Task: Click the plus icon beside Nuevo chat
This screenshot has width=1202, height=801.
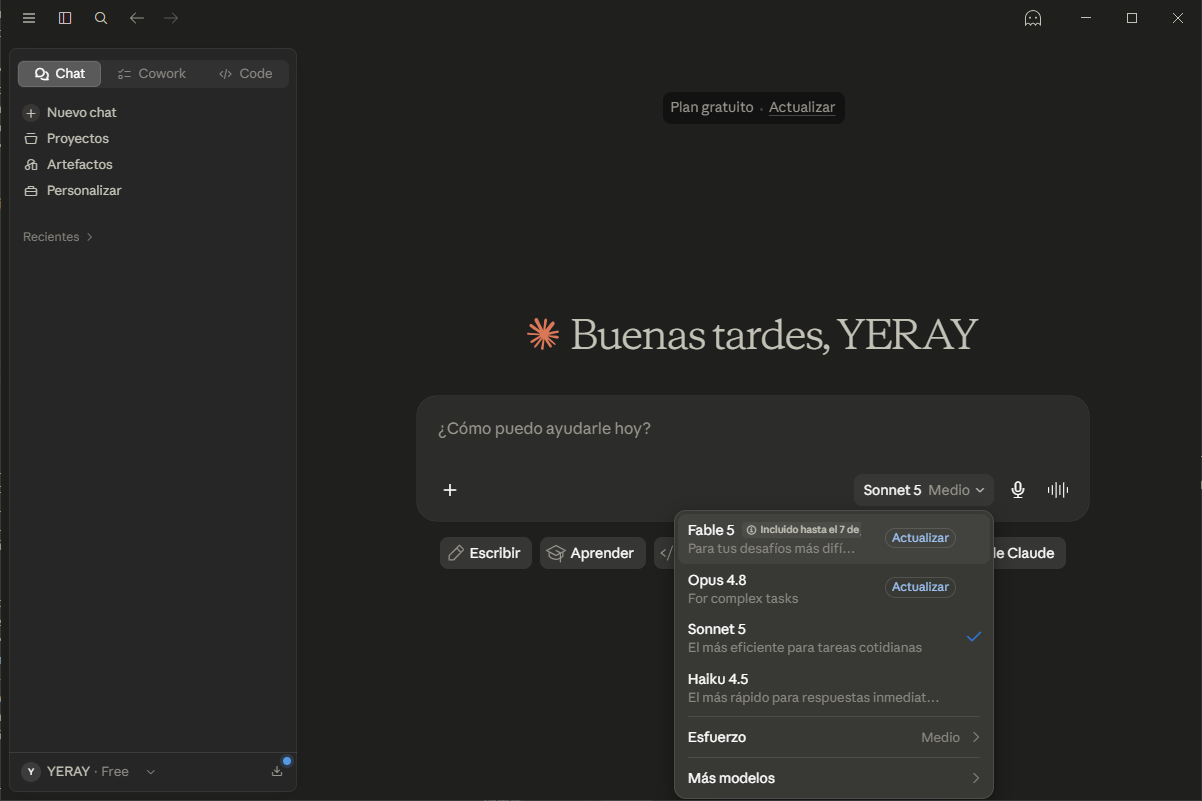Action: click(x=31, y=113)
